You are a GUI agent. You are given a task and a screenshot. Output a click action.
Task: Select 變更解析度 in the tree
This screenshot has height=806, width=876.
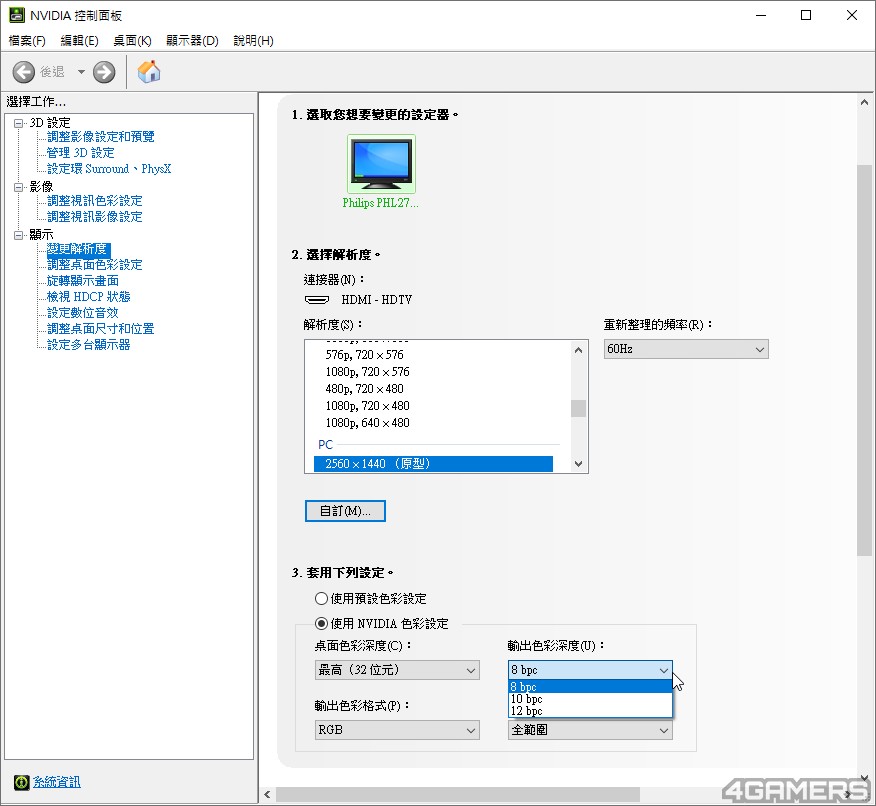click(79, 249)
